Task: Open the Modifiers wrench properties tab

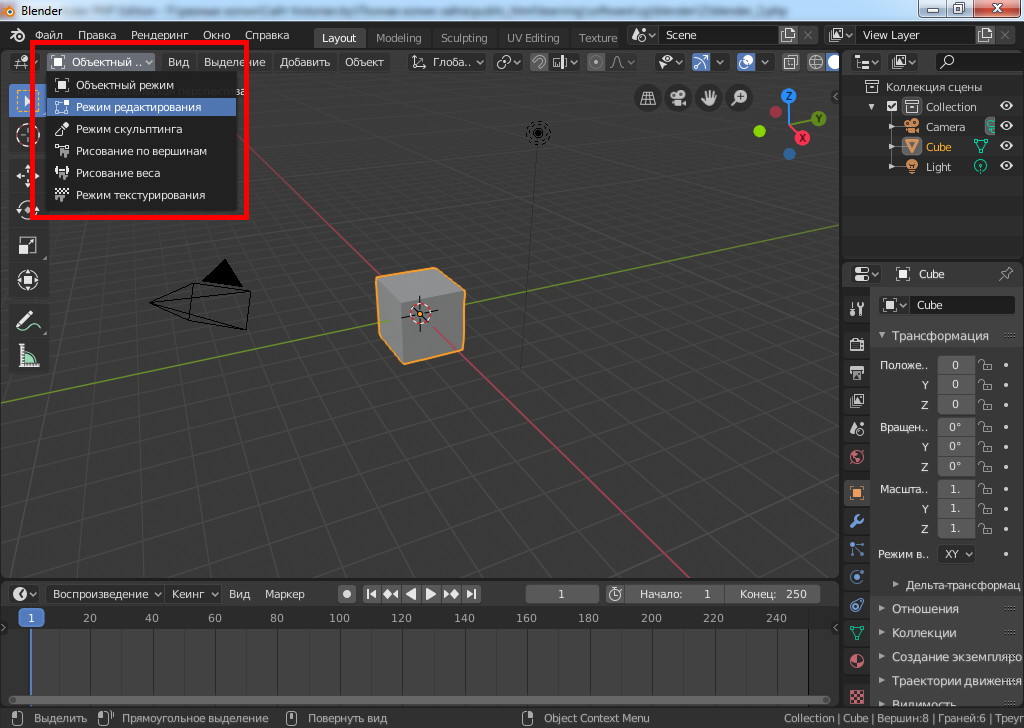Action: pos(857,521)
